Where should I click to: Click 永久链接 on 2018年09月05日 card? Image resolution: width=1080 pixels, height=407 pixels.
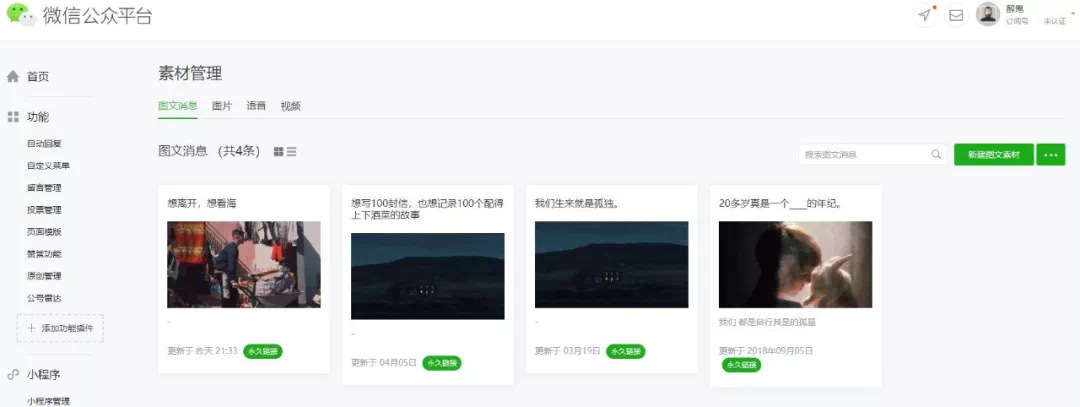coord(741,365)
